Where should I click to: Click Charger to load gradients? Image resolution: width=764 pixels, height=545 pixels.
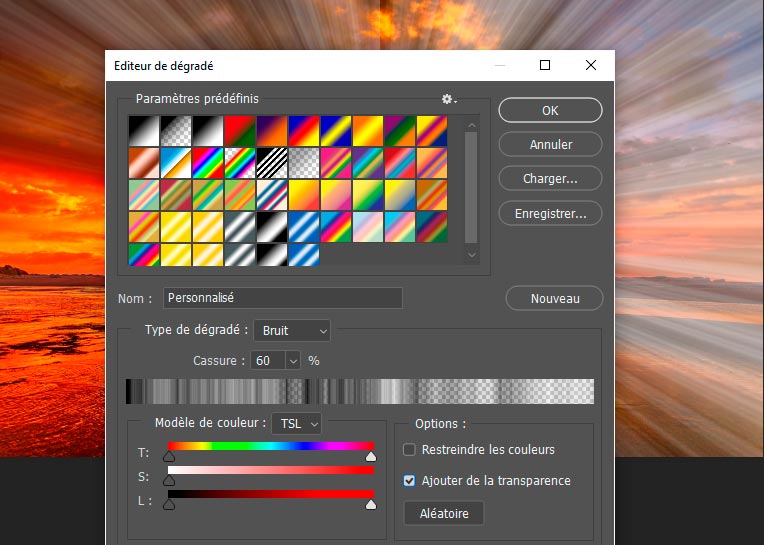[x=550, y=179]
